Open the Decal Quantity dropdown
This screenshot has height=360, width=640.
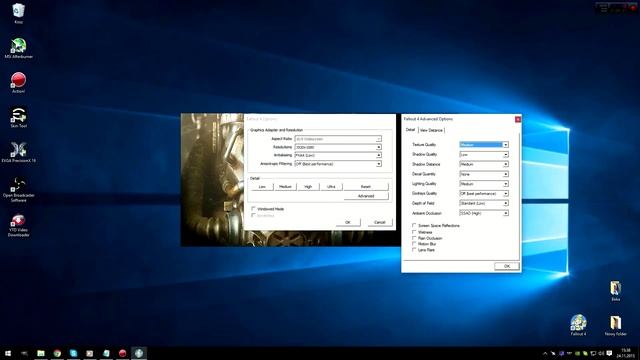[x=484, y=174]
